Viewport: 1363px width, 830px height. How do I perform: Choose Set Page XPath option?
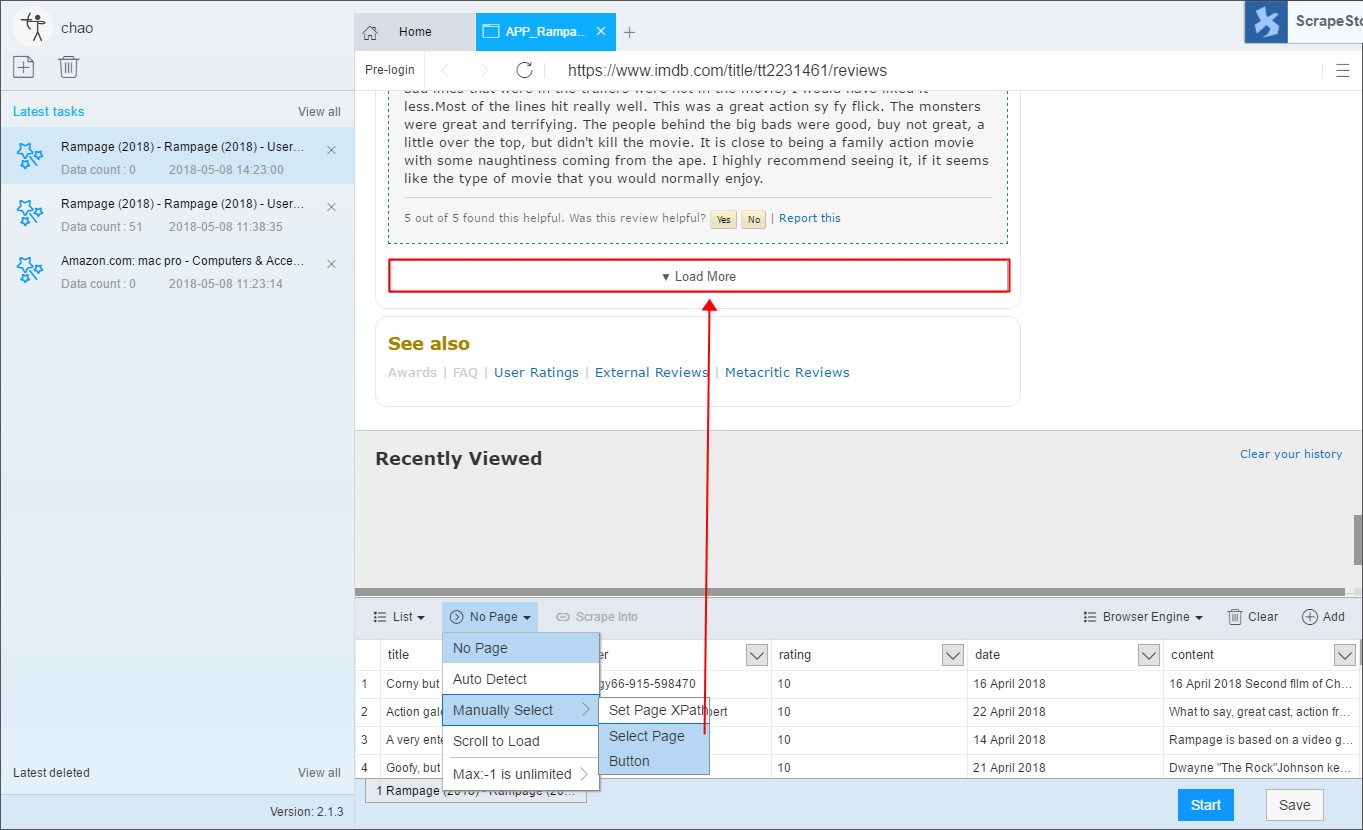click(x=654, y=710)
